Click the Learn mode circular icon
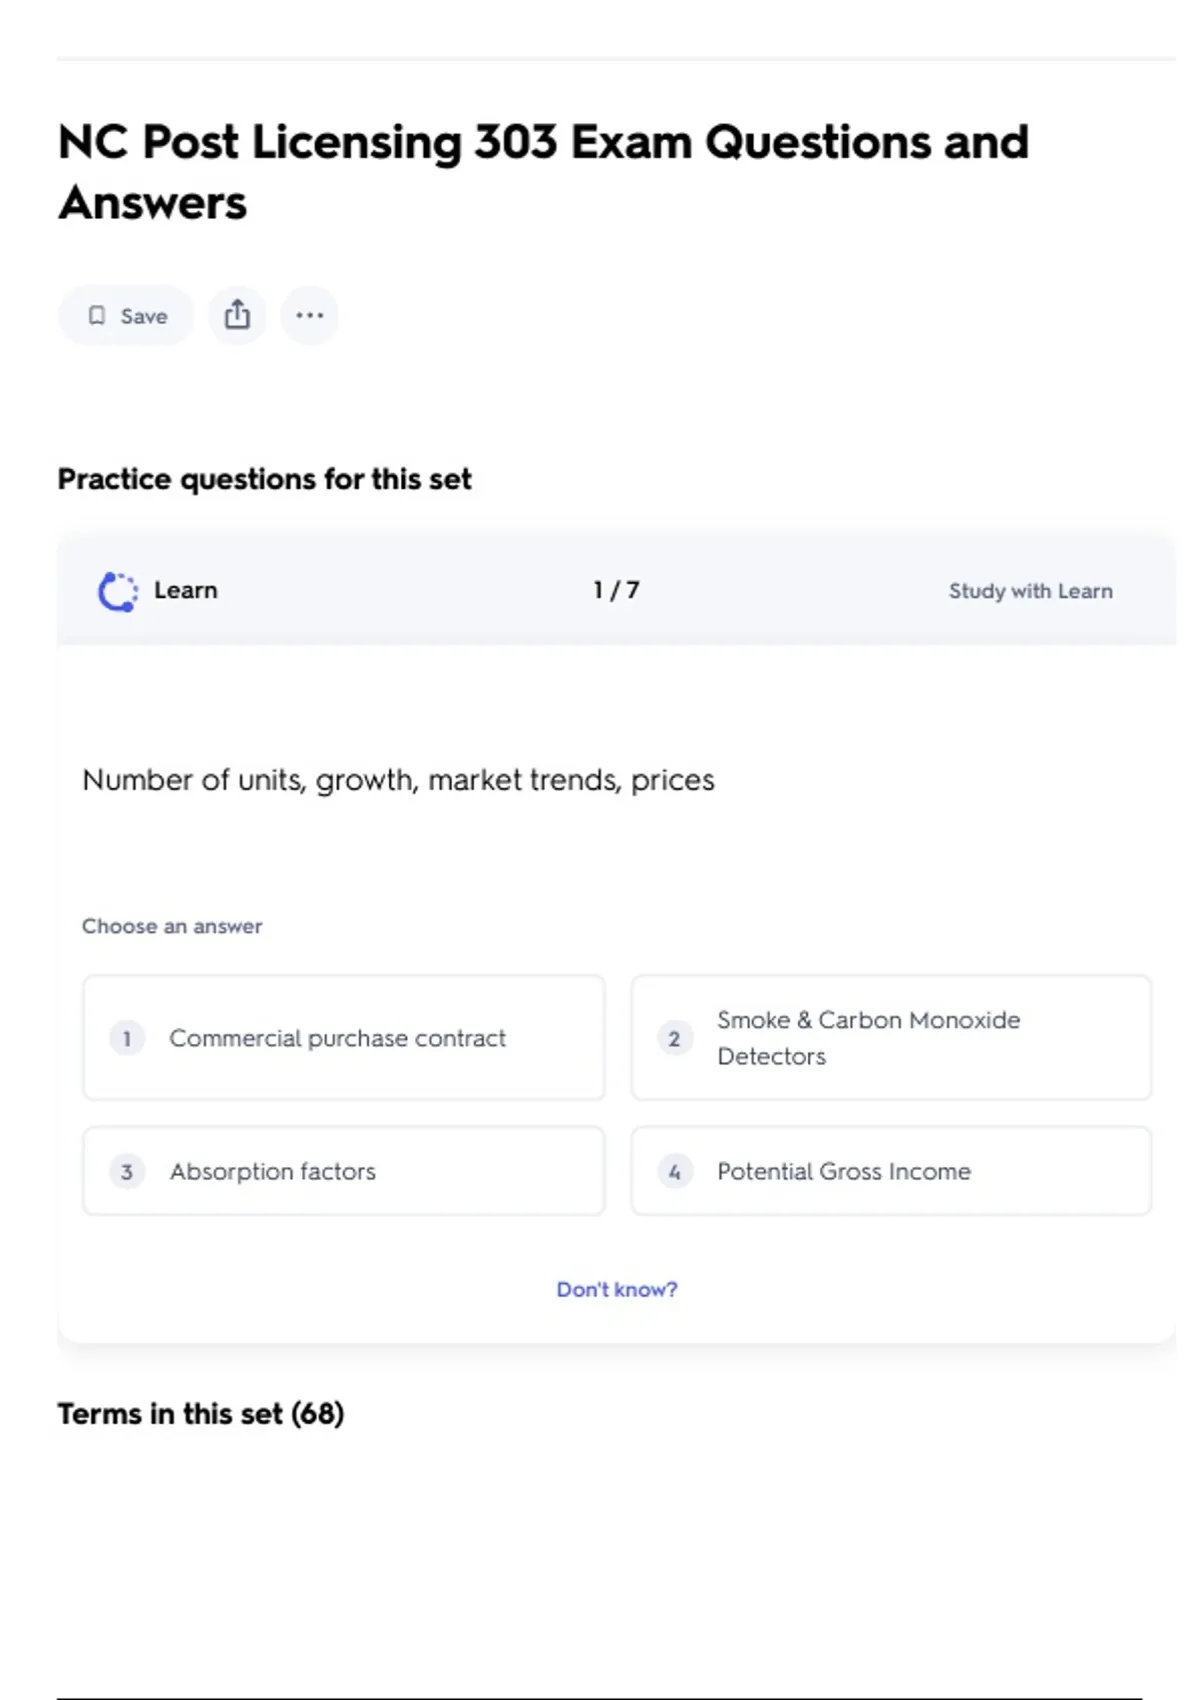The image size is (1200, 1700). tap(118, 591)
